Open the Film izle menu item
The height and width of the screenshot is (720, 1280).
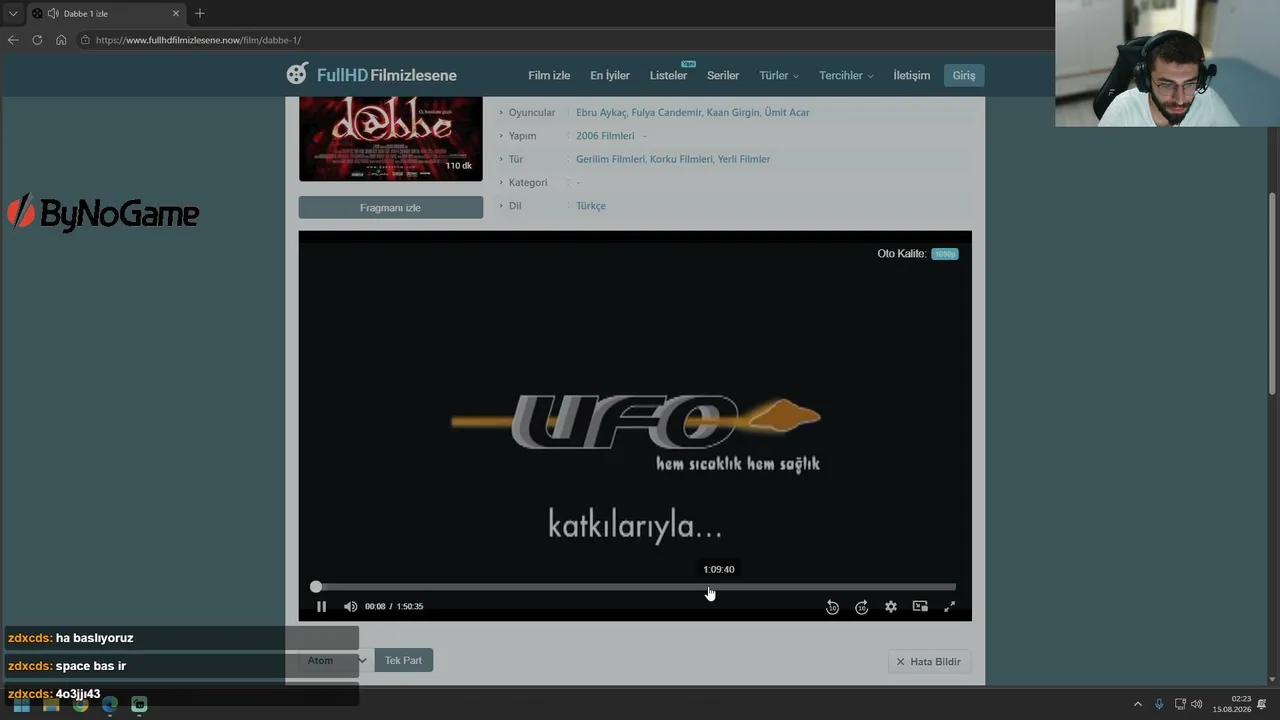pos(549,75)
